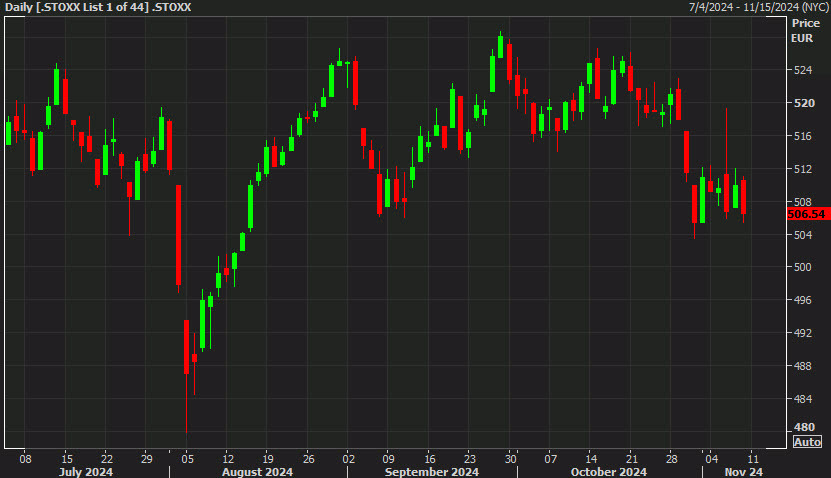Click the date tick '22' in July
The height and width of the screenshot is (478, 831).
click(x=107, y=459)
